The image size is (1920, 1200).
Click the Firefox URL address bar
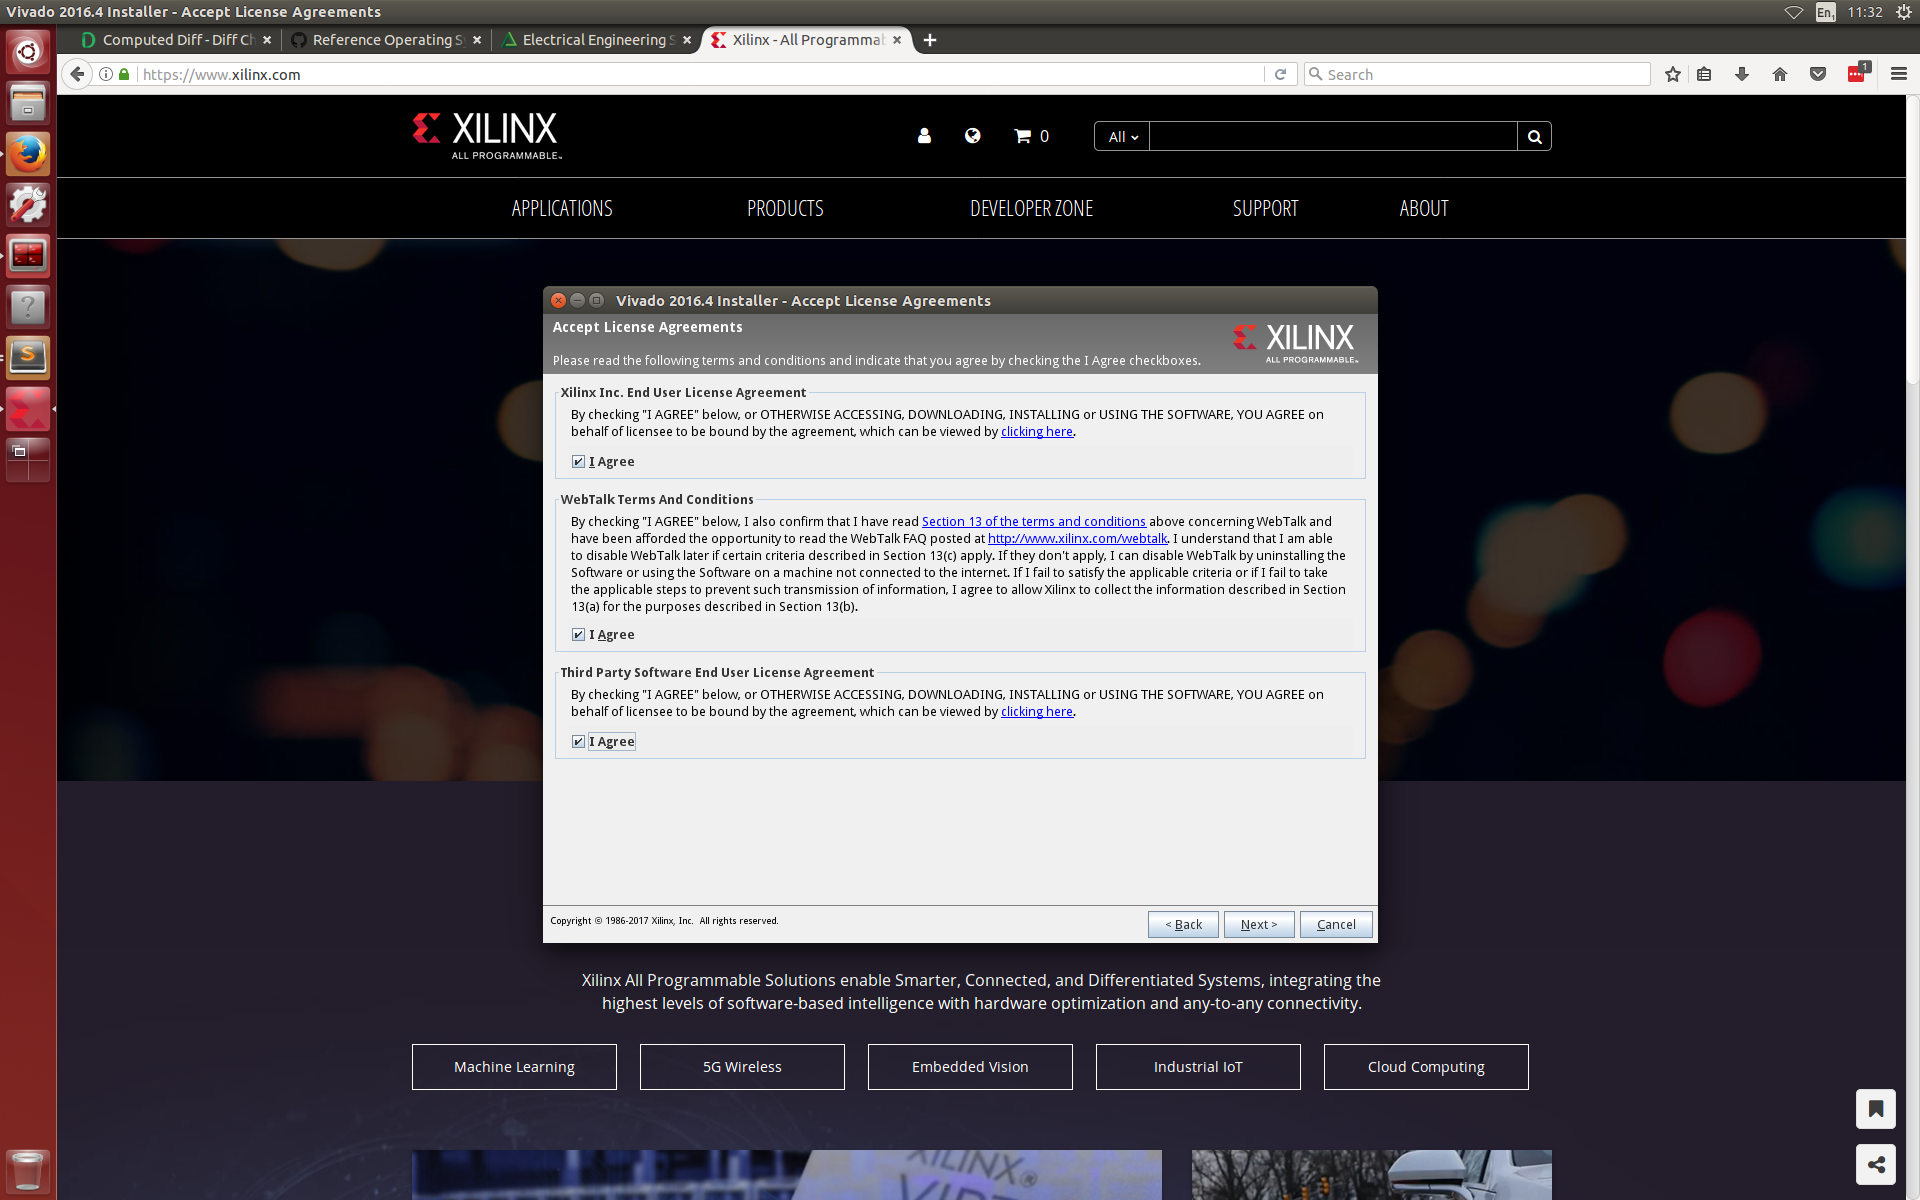(700, 74)
